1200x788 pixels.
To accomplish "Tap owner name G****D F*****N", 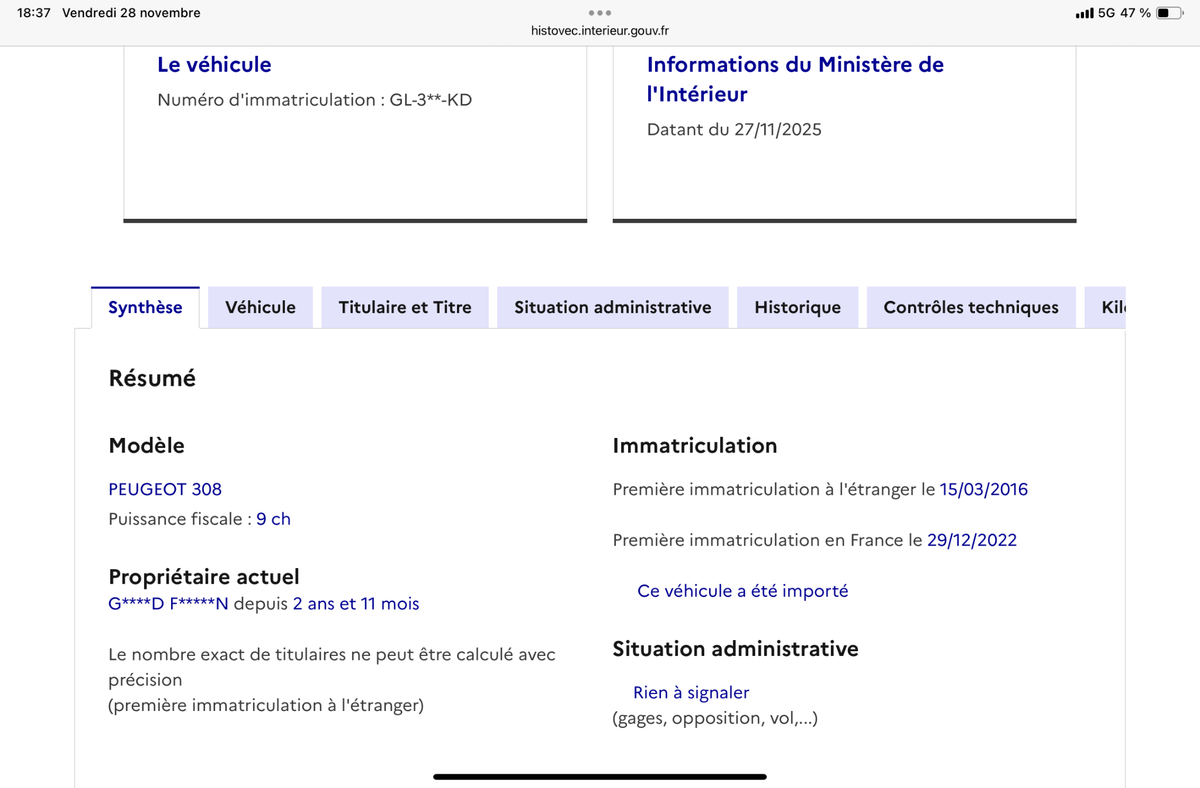I will tap(168, 604).
